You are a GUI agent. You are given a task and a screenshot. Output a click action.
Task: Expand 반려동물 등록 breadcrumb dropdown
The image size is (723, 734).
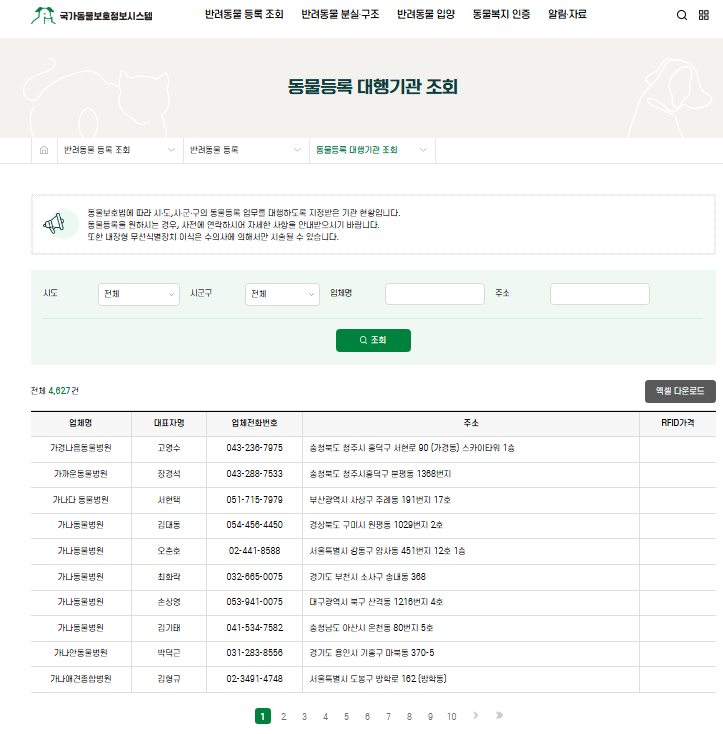click(246, 150)
